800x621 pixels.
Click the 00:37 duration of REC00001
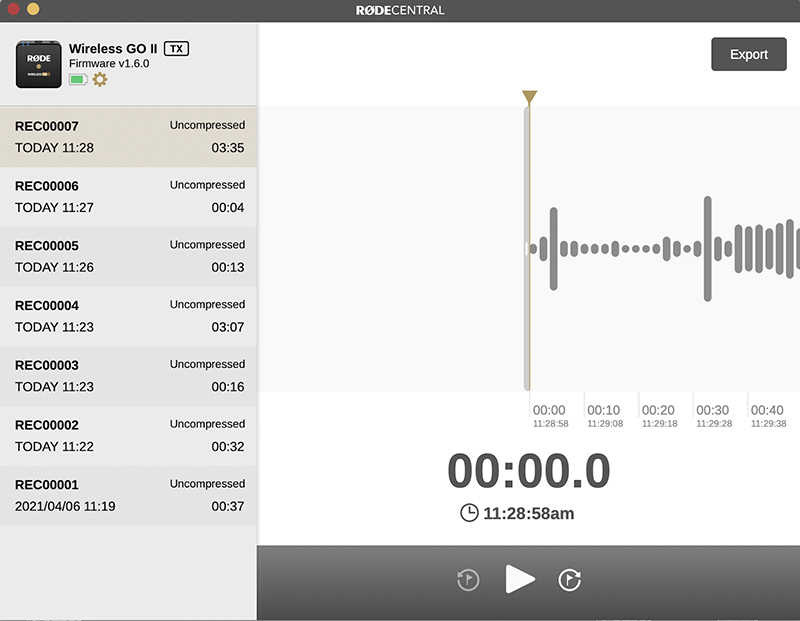pyautogui.click(x=228, y=506)
